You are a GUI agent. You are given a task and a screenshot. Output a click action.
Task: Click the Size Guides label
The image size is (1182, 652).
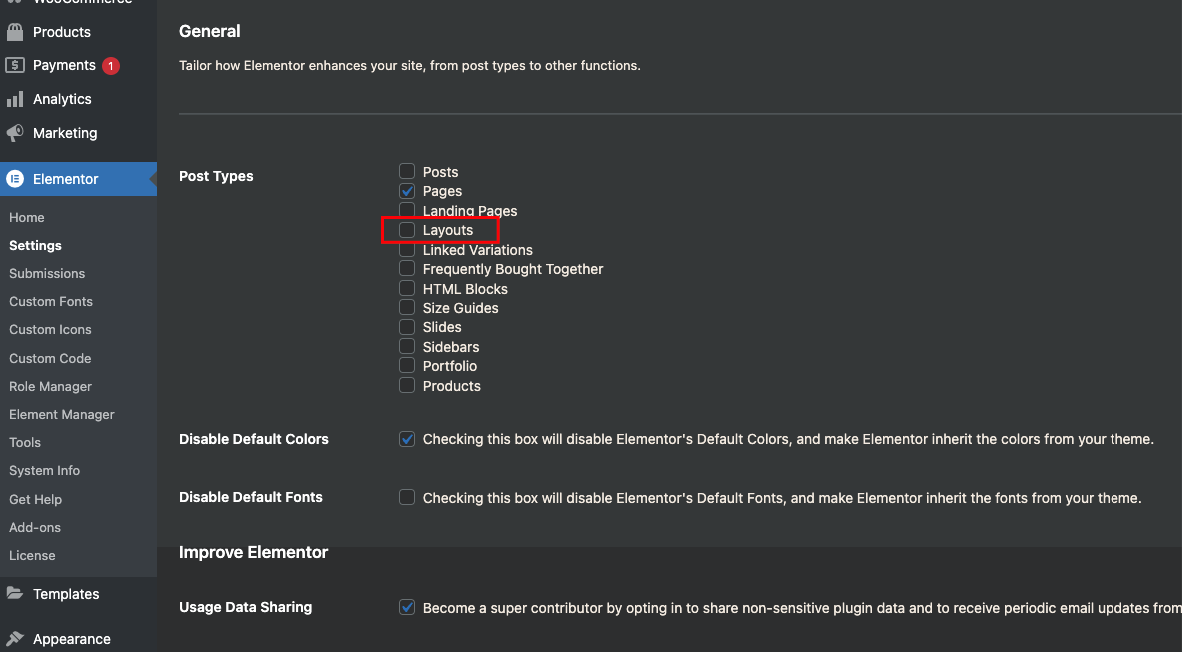coord(460,308)
